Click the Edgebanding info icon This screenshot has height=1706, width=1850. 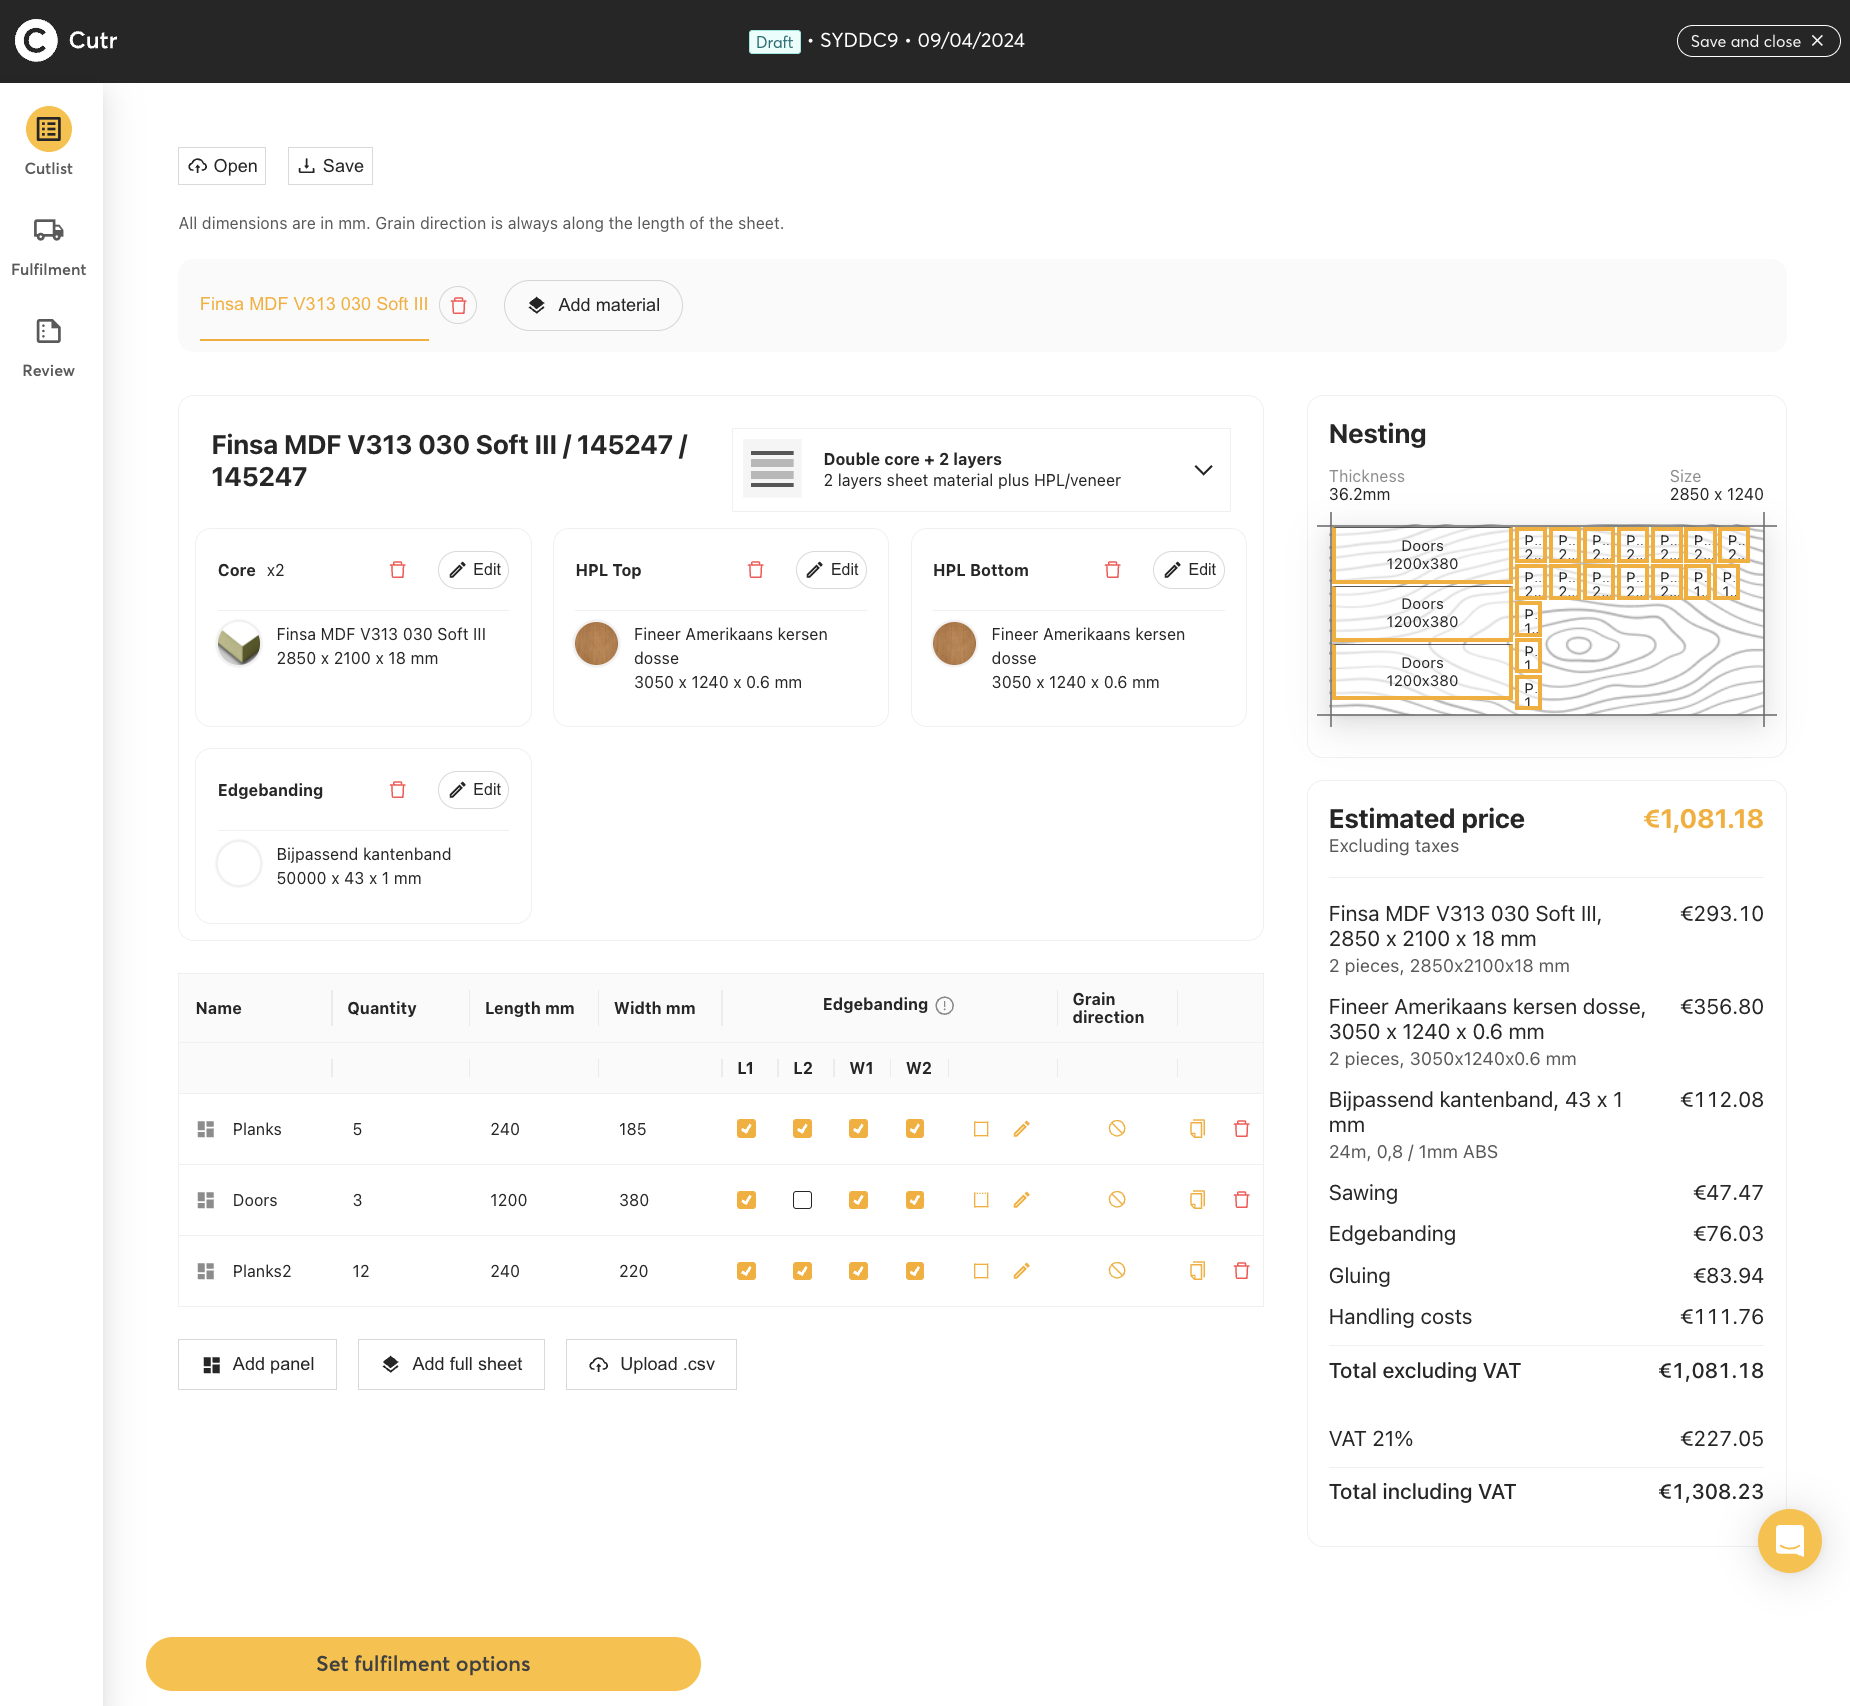(x=945, y=1006)
